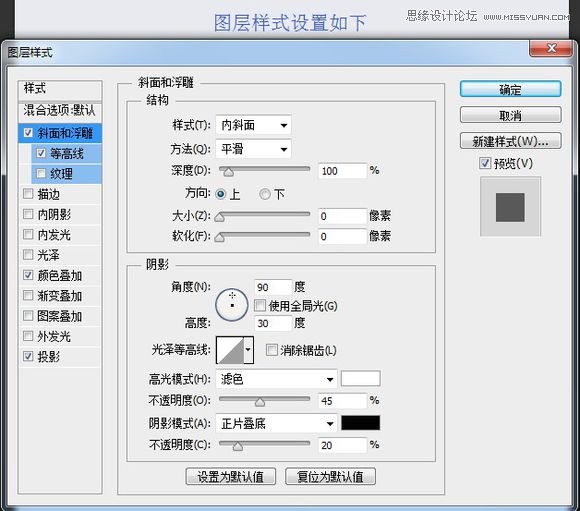Select 混合选项:默认 in the list
580x511 pixels.
(x=60, y=110)
